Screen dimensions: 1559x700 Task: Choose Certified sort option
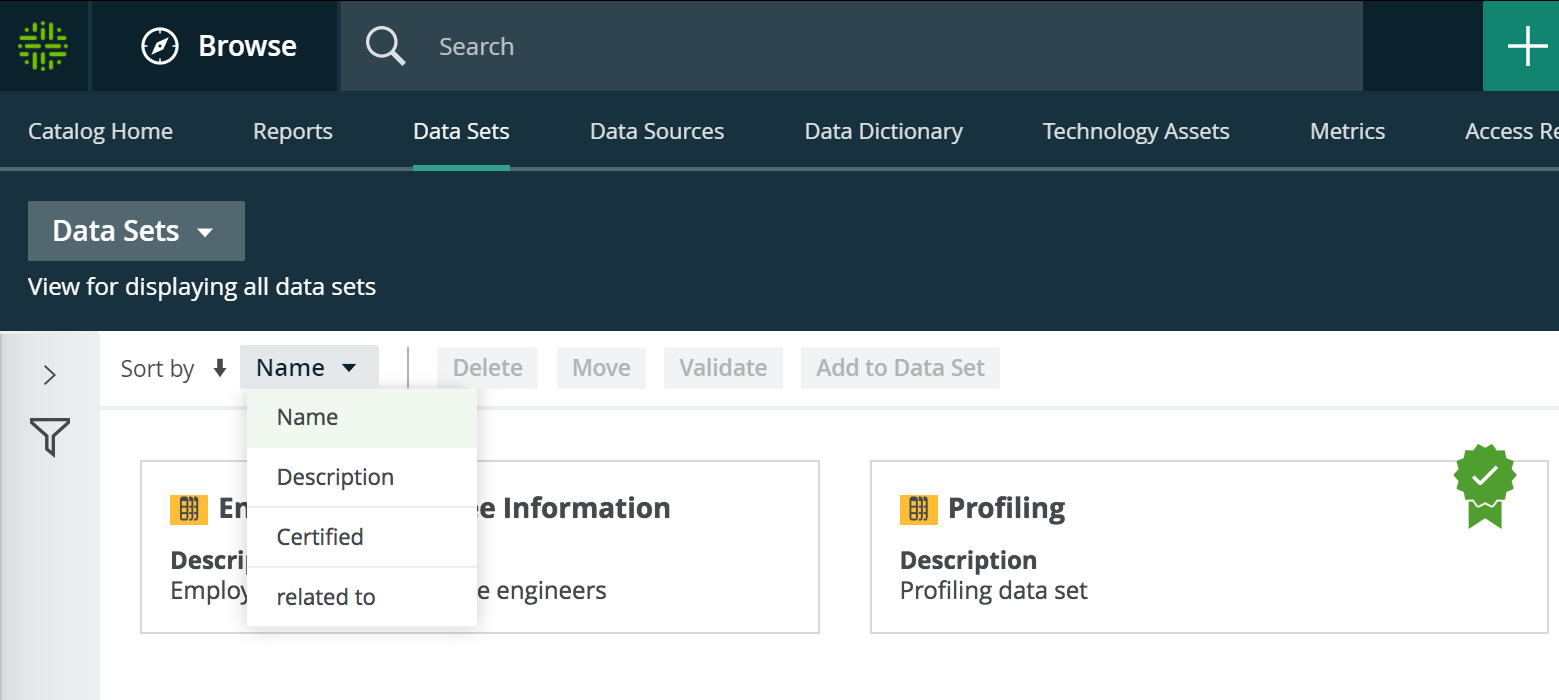click(x=320, y=537)
